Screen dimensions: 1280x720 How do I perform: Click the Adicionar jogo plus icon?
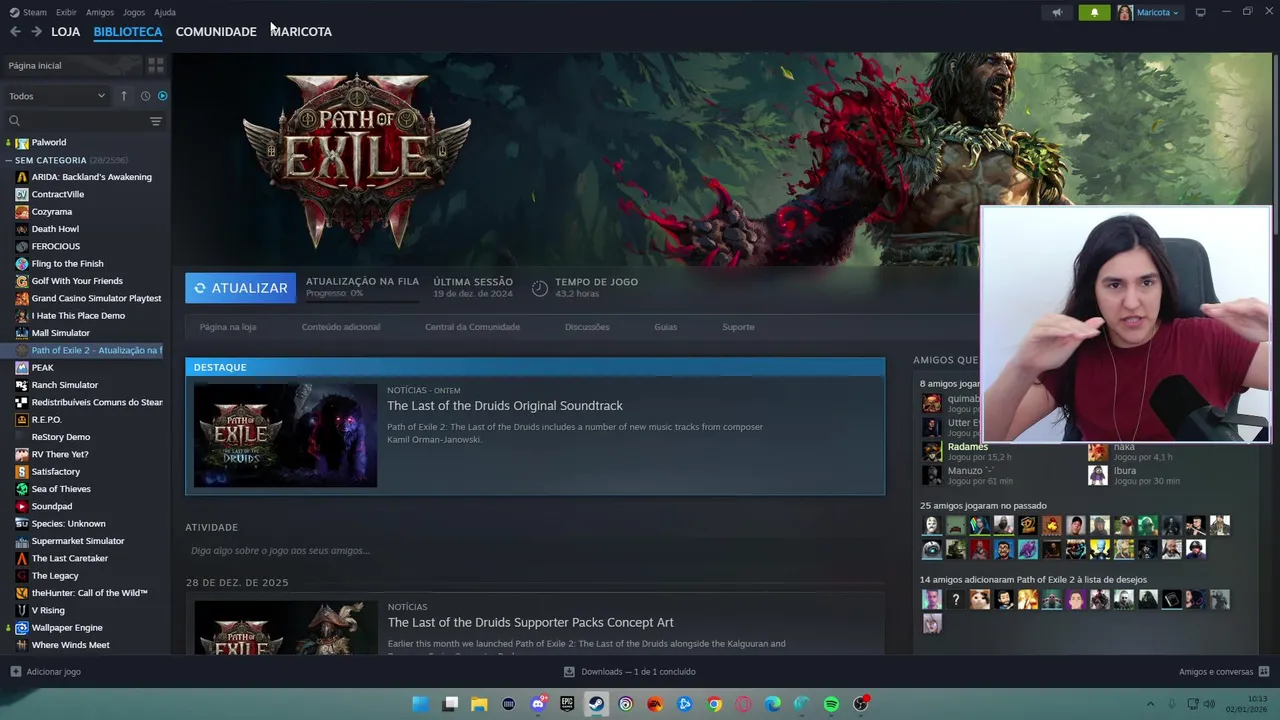(x=15, y=672)
